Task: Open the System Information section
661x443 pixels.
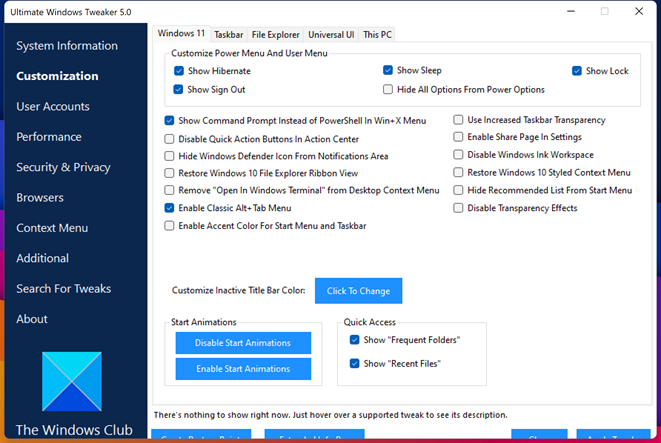Action: 67,46
